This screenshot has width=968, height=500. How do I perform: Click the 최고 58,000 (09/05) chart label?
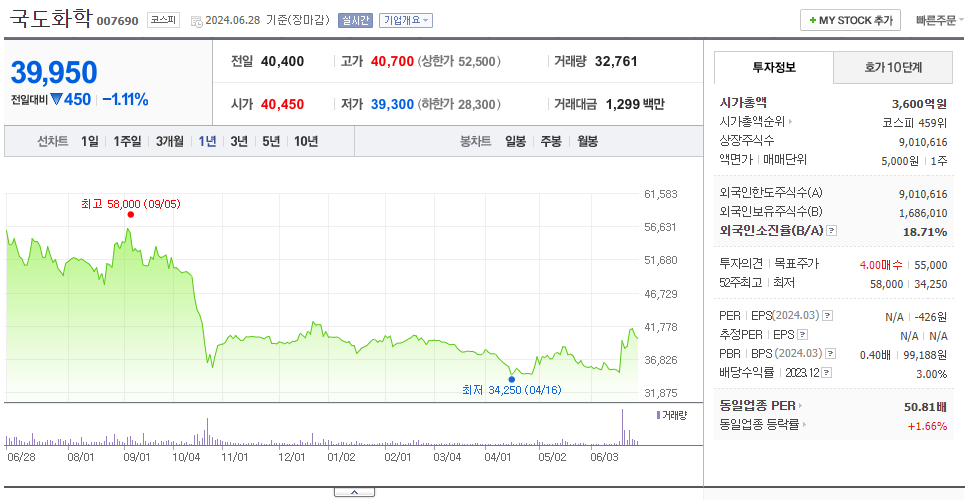131,204
